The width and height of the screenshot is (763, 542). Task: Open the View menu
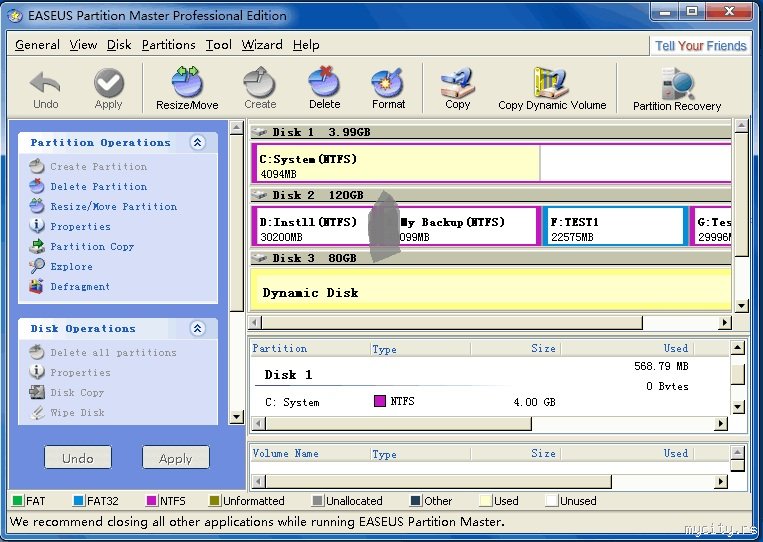(83, 45)
